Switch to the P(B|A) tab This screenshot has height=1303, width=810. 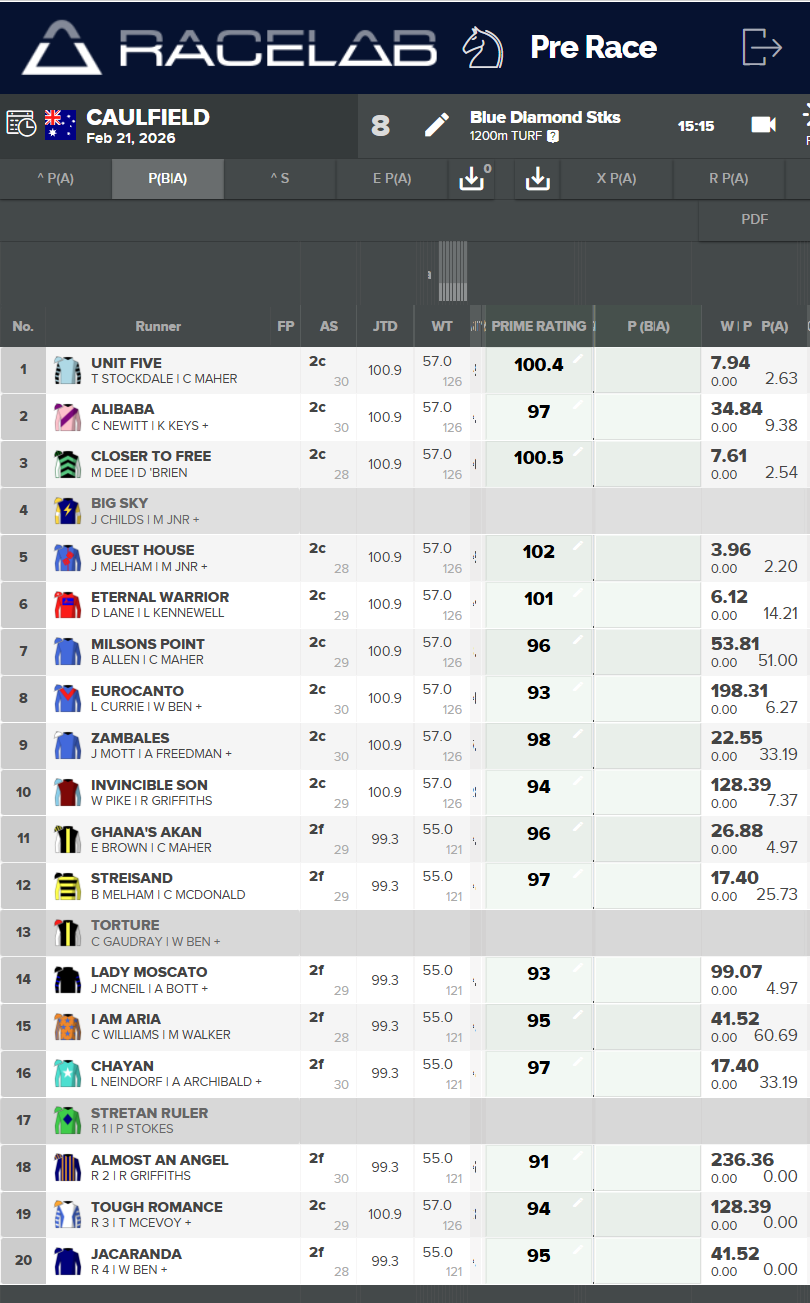click(x=168, y=179)
